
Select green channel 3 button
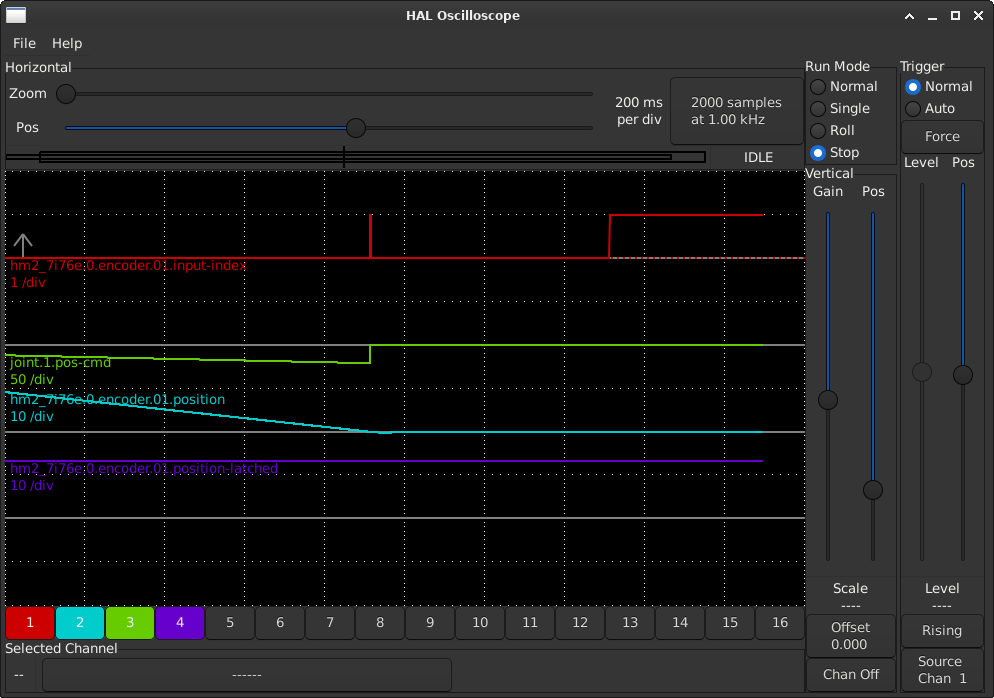click(x=130, y=623)
